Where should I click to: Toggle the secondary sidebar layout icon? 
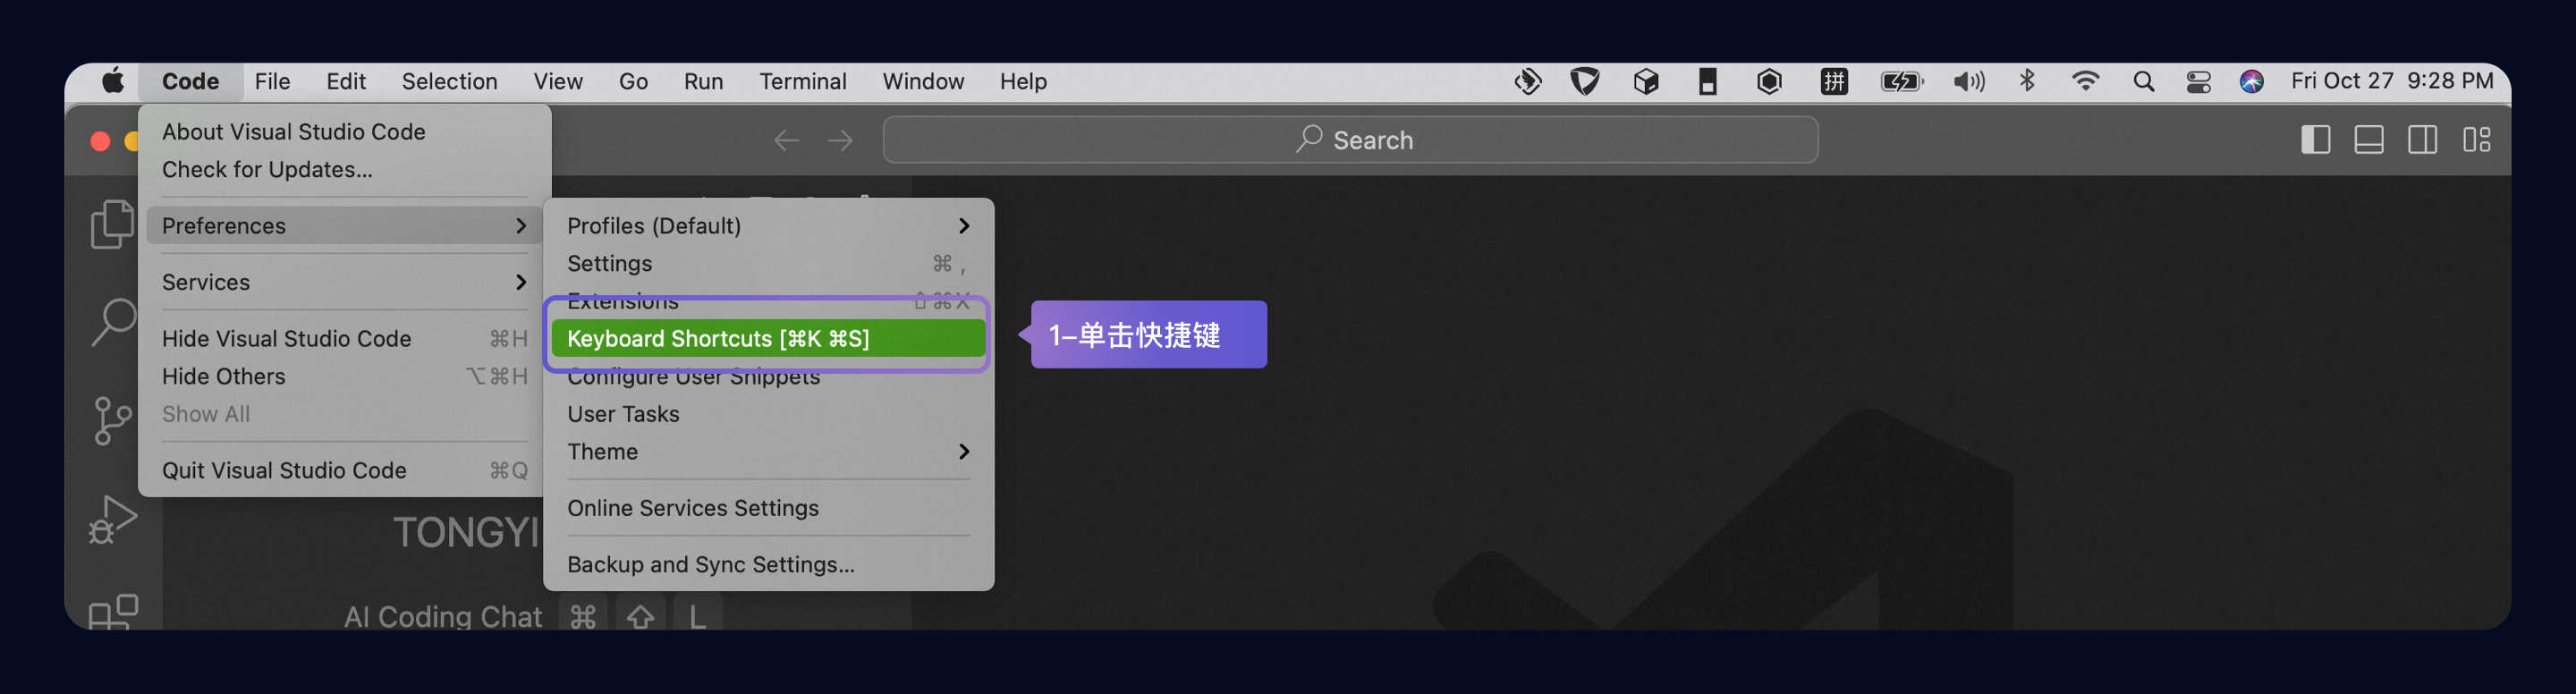tap(2422, 140)
